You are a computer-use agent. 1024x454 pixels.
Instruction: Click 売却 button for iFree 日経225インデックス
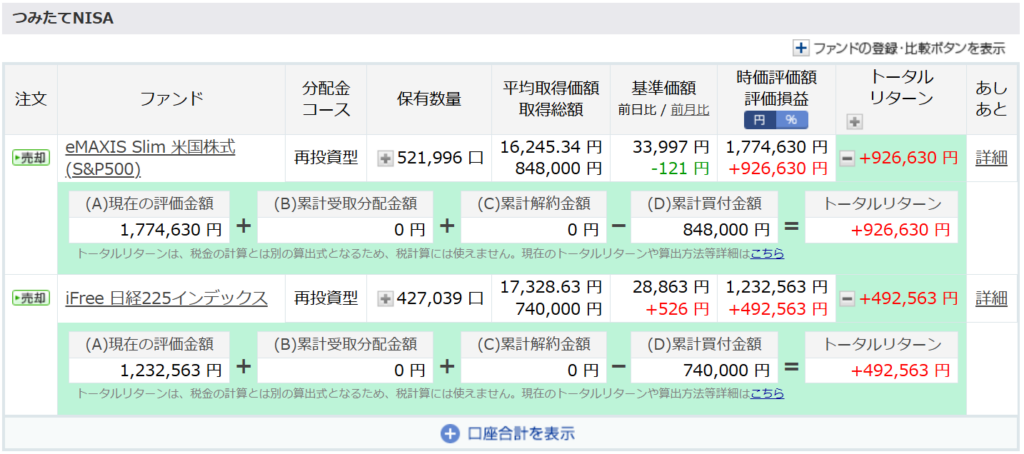click(x=31, y=299)
